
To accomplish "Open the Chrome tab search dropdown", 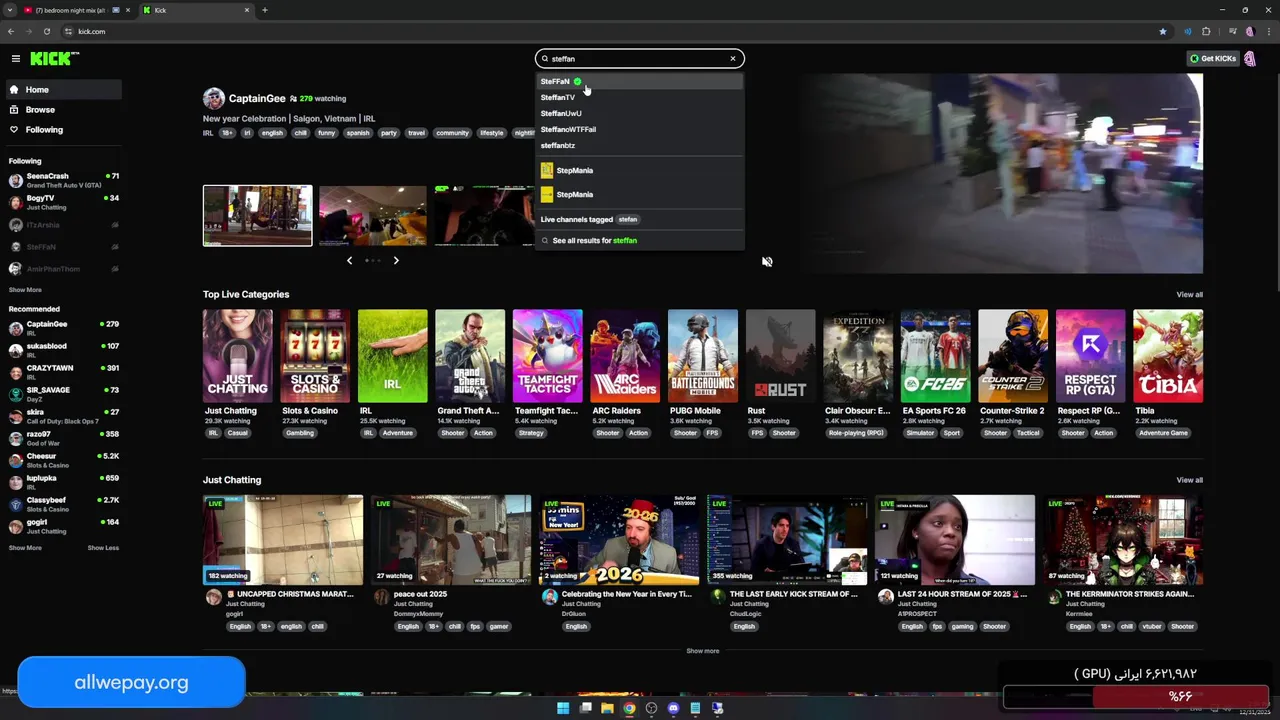I will [10, 10].
